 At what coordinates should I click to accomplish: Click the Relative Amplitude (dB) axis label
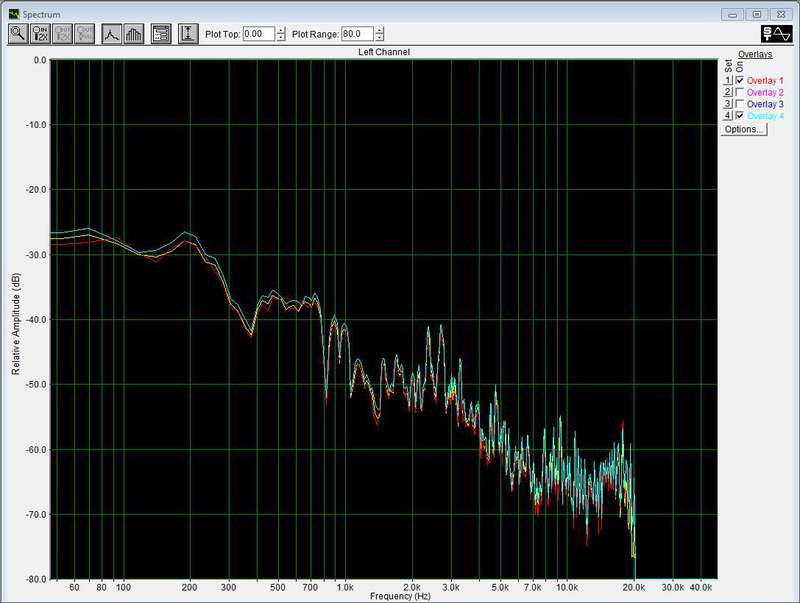point(16,323)
